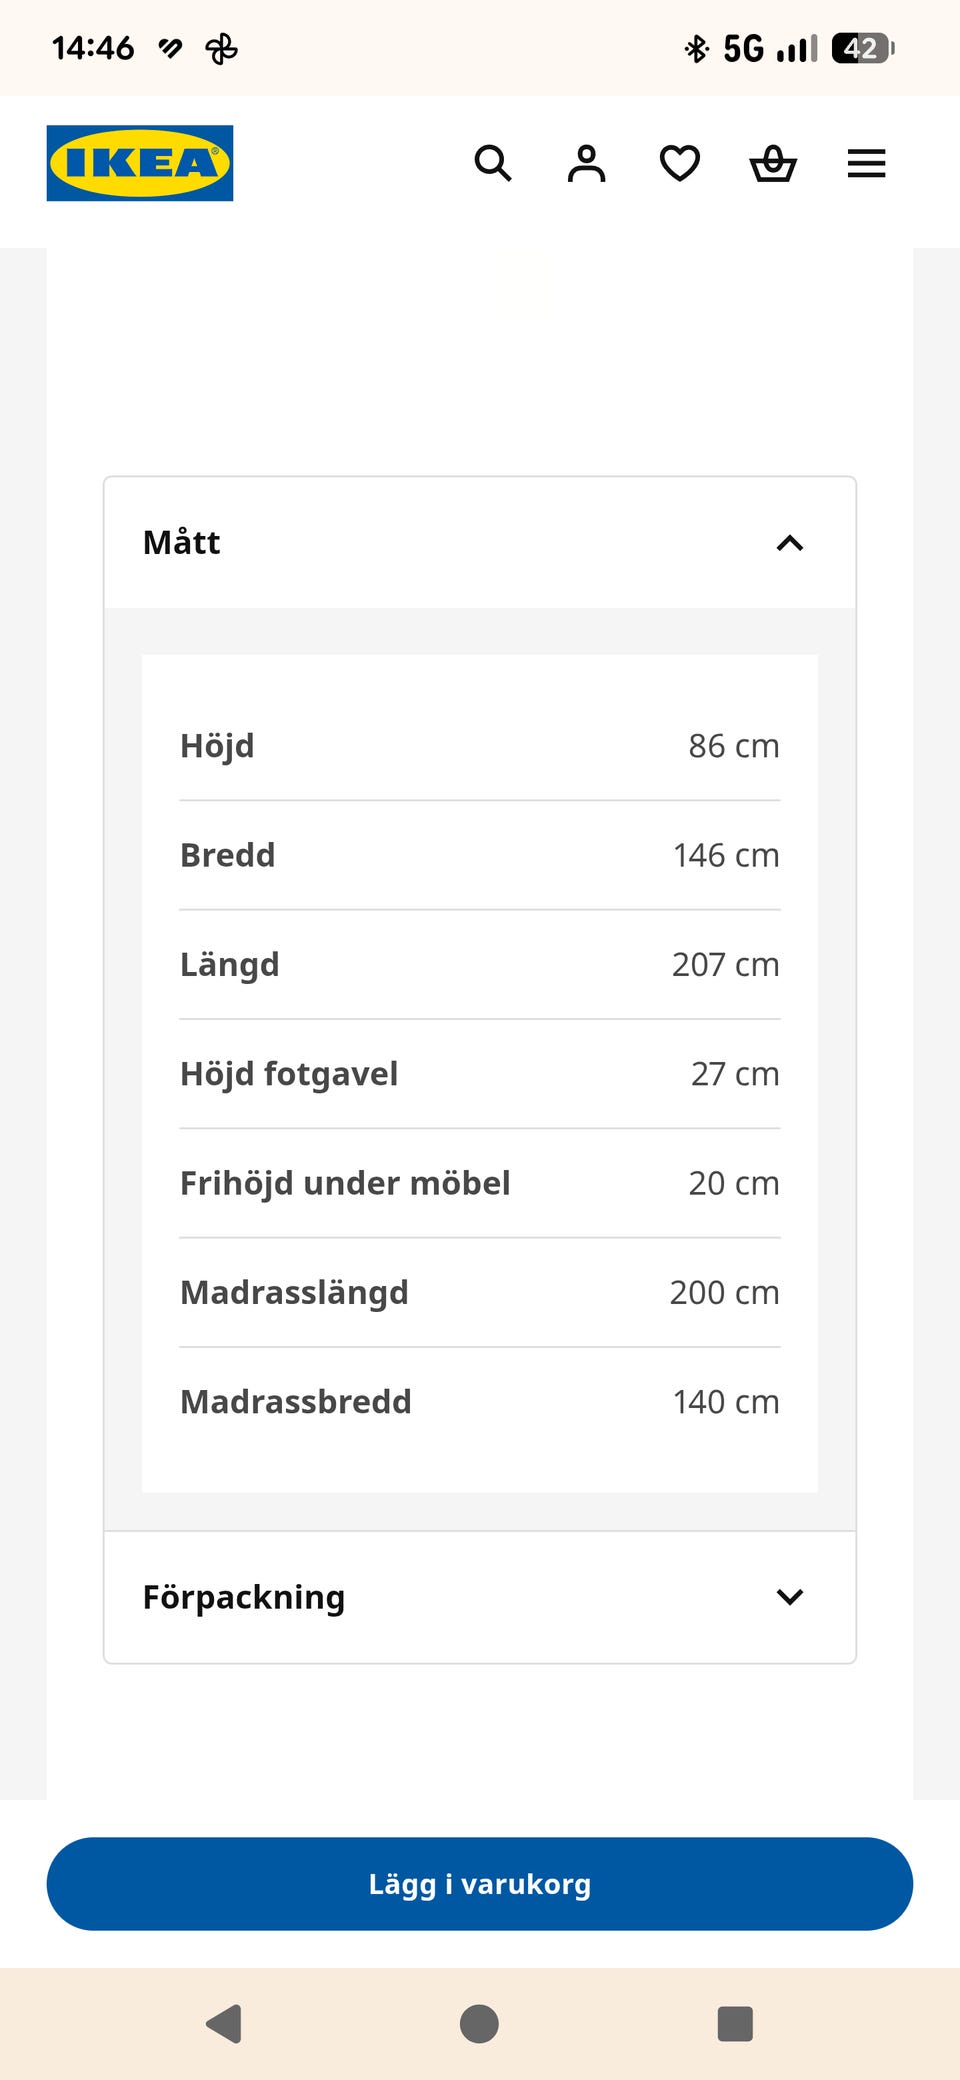Screen dimensions: 960x2080
Task: Tap the Förpackning section title
Action: coord(244,1597)
